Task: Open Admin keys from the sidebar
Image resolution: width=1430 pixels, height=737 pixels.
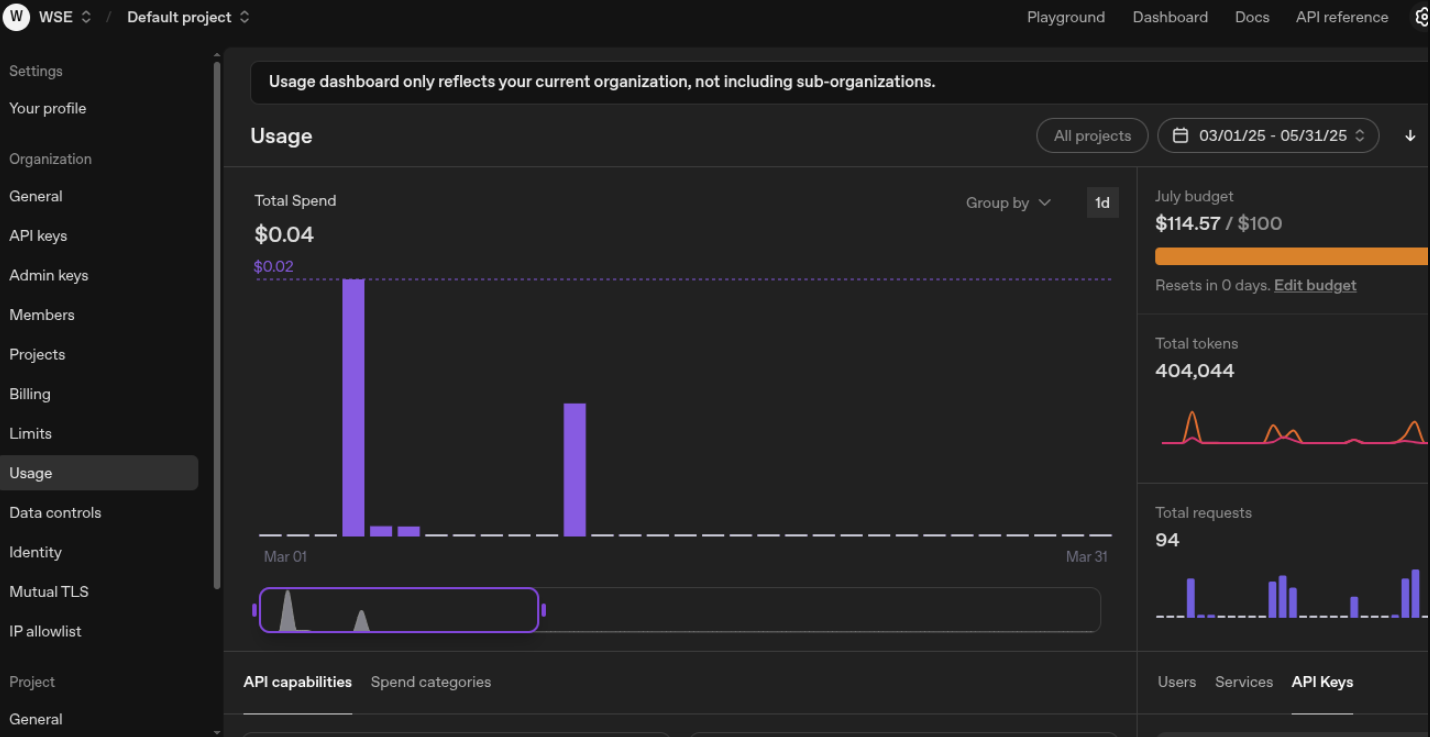Action: pos(48,275)
